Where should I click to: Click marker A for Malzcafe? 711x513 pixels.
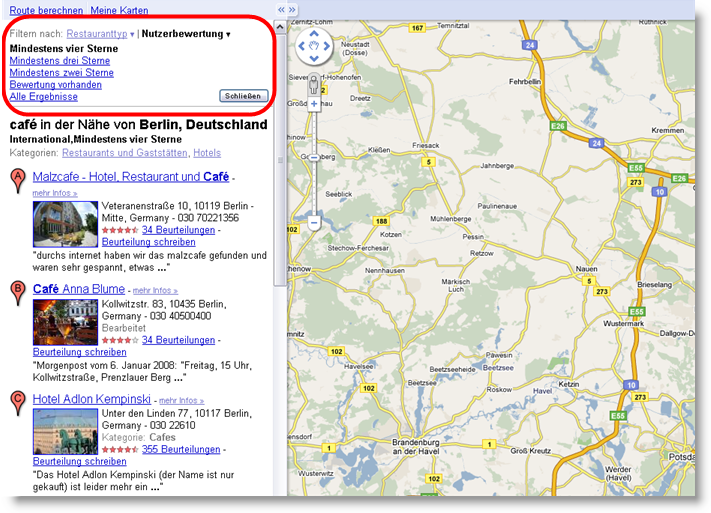[x=18, y=181]
